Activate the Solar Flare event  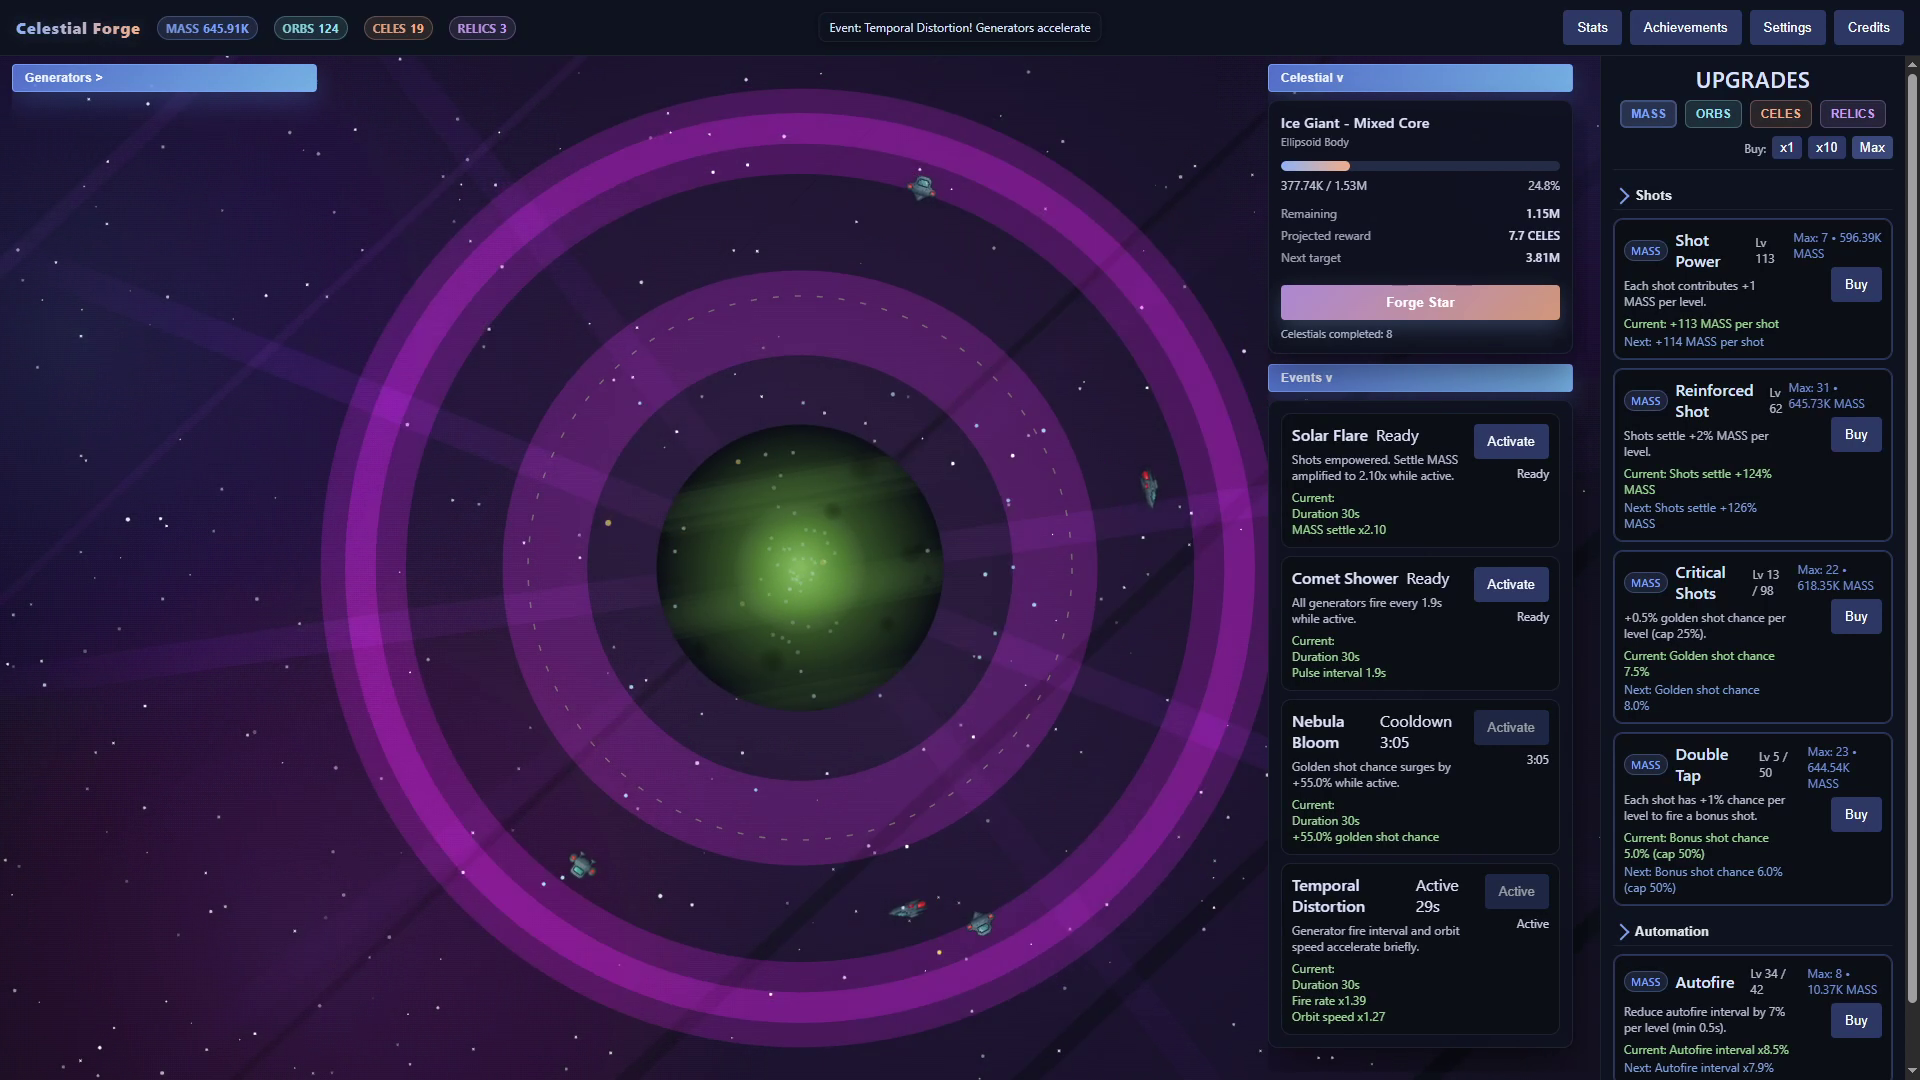coord(1510,441)
